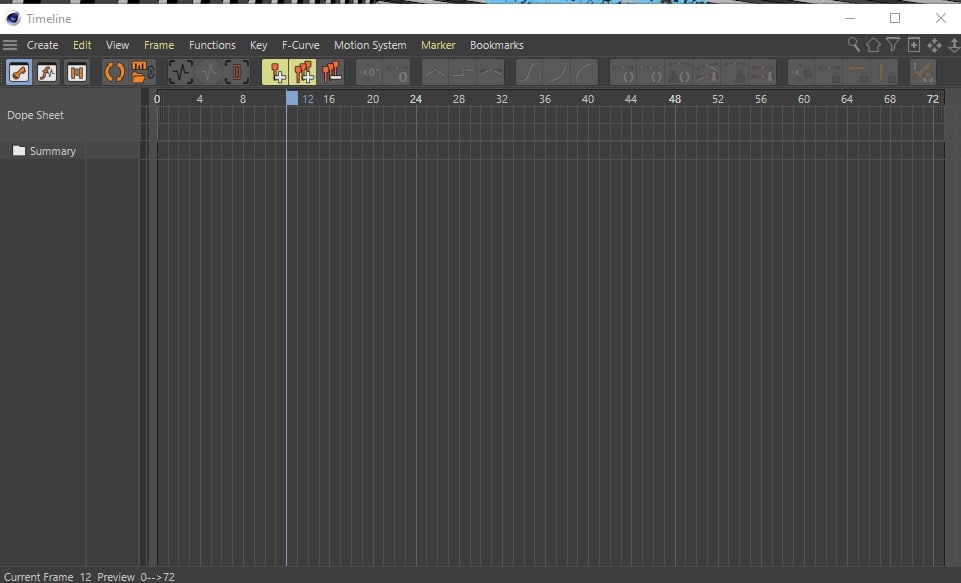Open the Functions menu
The image size is (961, 583).
(x=212, y=45)
